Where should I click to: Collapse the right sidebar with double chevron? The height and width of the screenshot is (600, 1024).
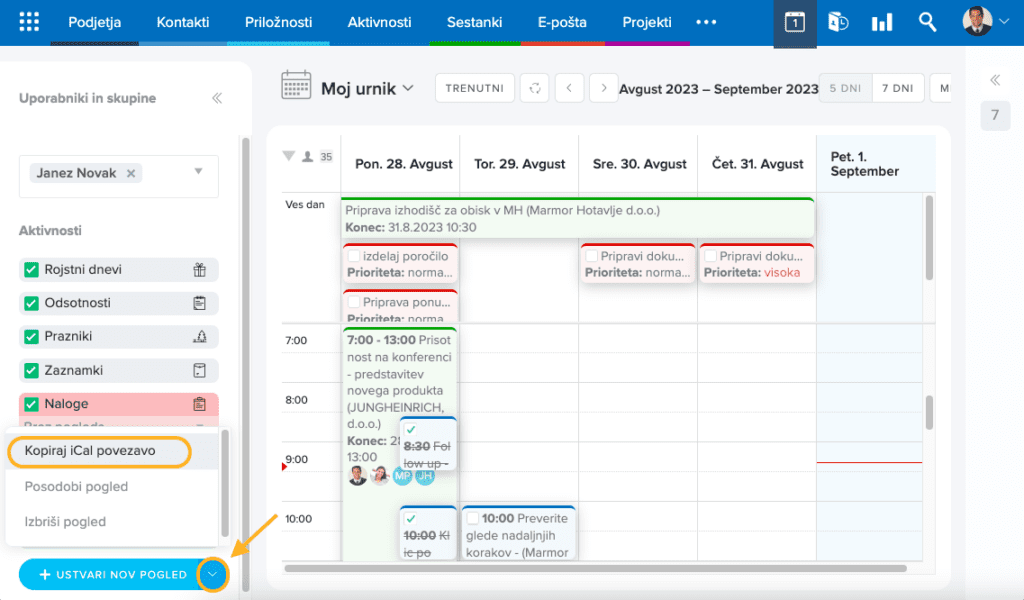[x=995, y=80]
